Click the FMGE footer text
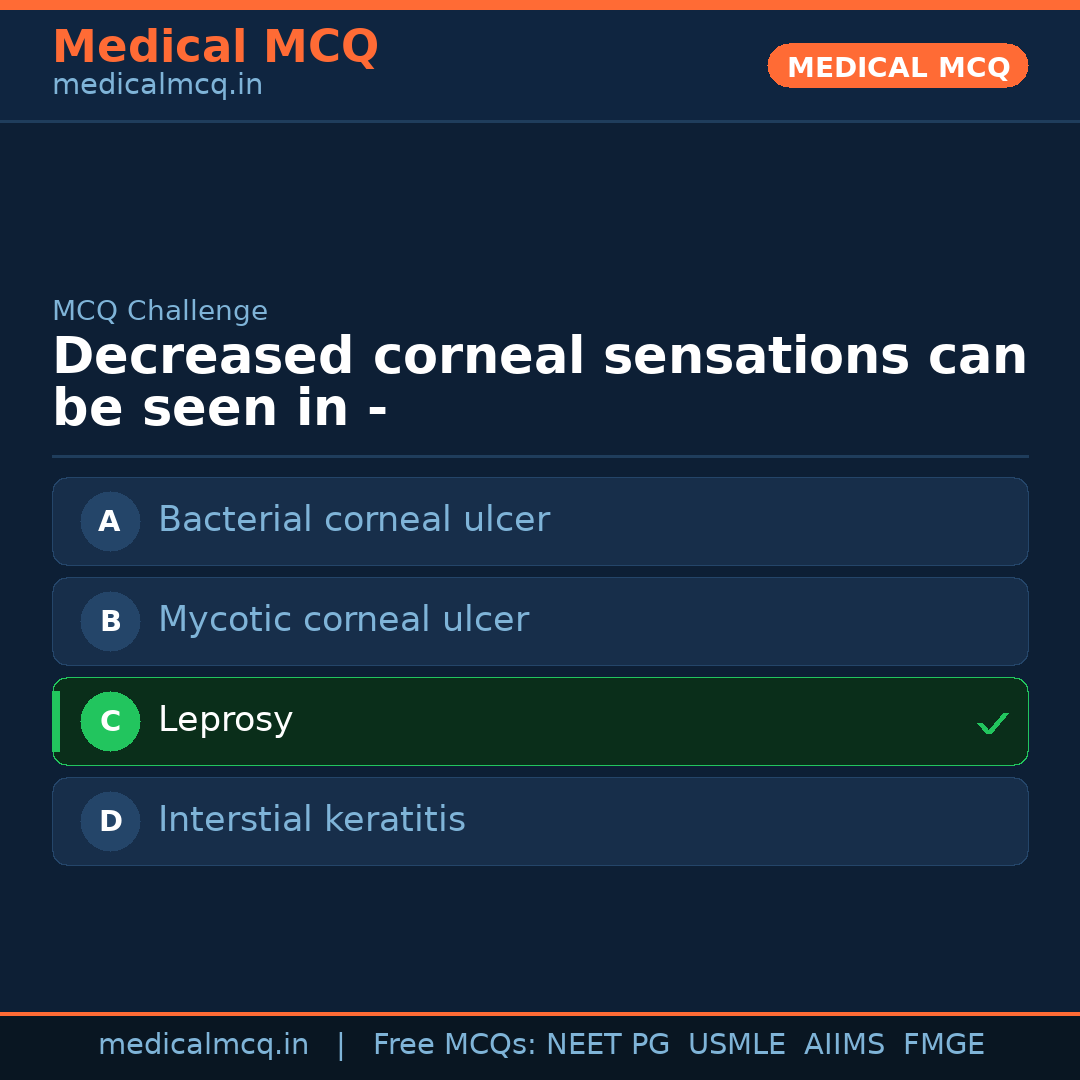 click(943, 1045)
